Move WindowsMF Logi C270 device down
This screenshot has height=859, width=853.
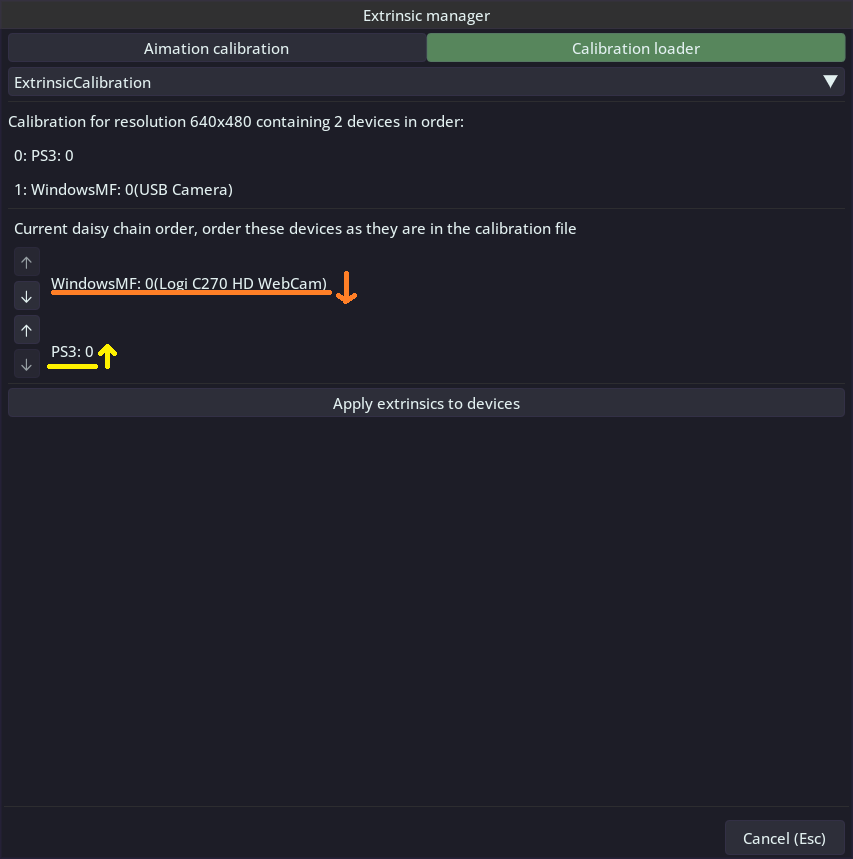(x=27, y=296)
